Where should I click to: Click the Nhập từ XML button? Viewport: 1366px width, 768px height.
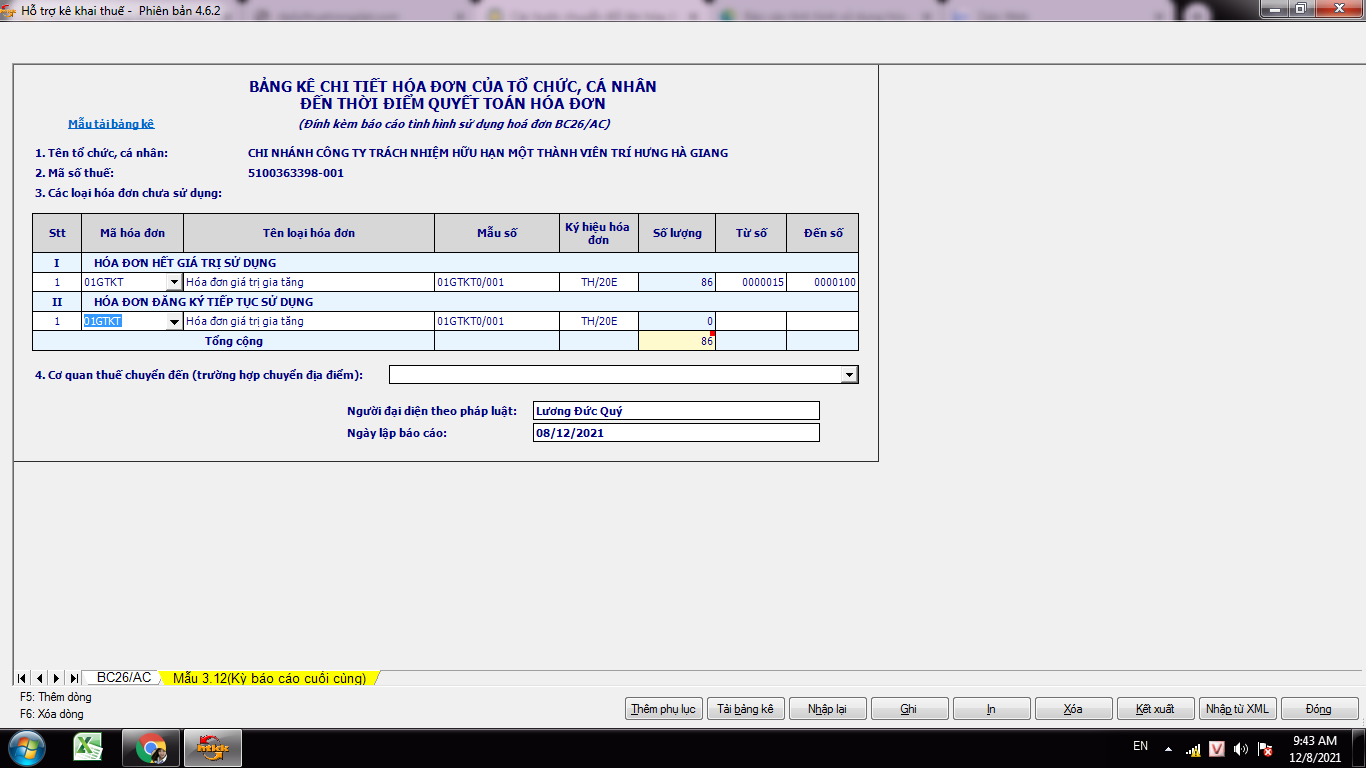[1237, 709]
